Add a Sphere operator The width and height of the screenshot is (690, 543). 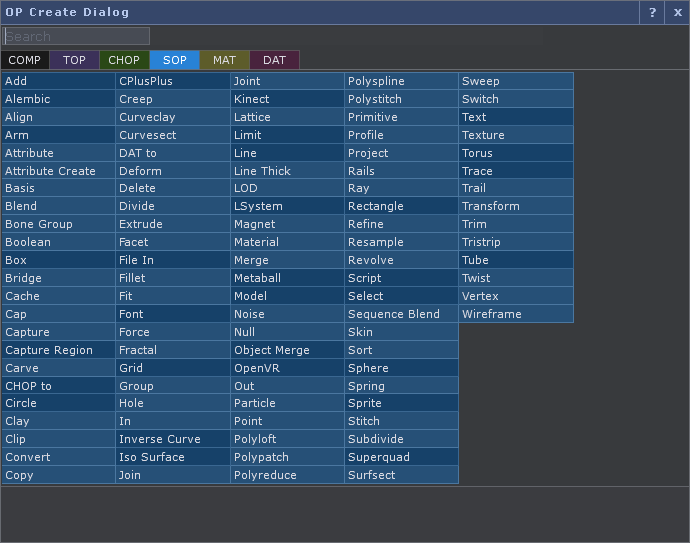point(401,368)
